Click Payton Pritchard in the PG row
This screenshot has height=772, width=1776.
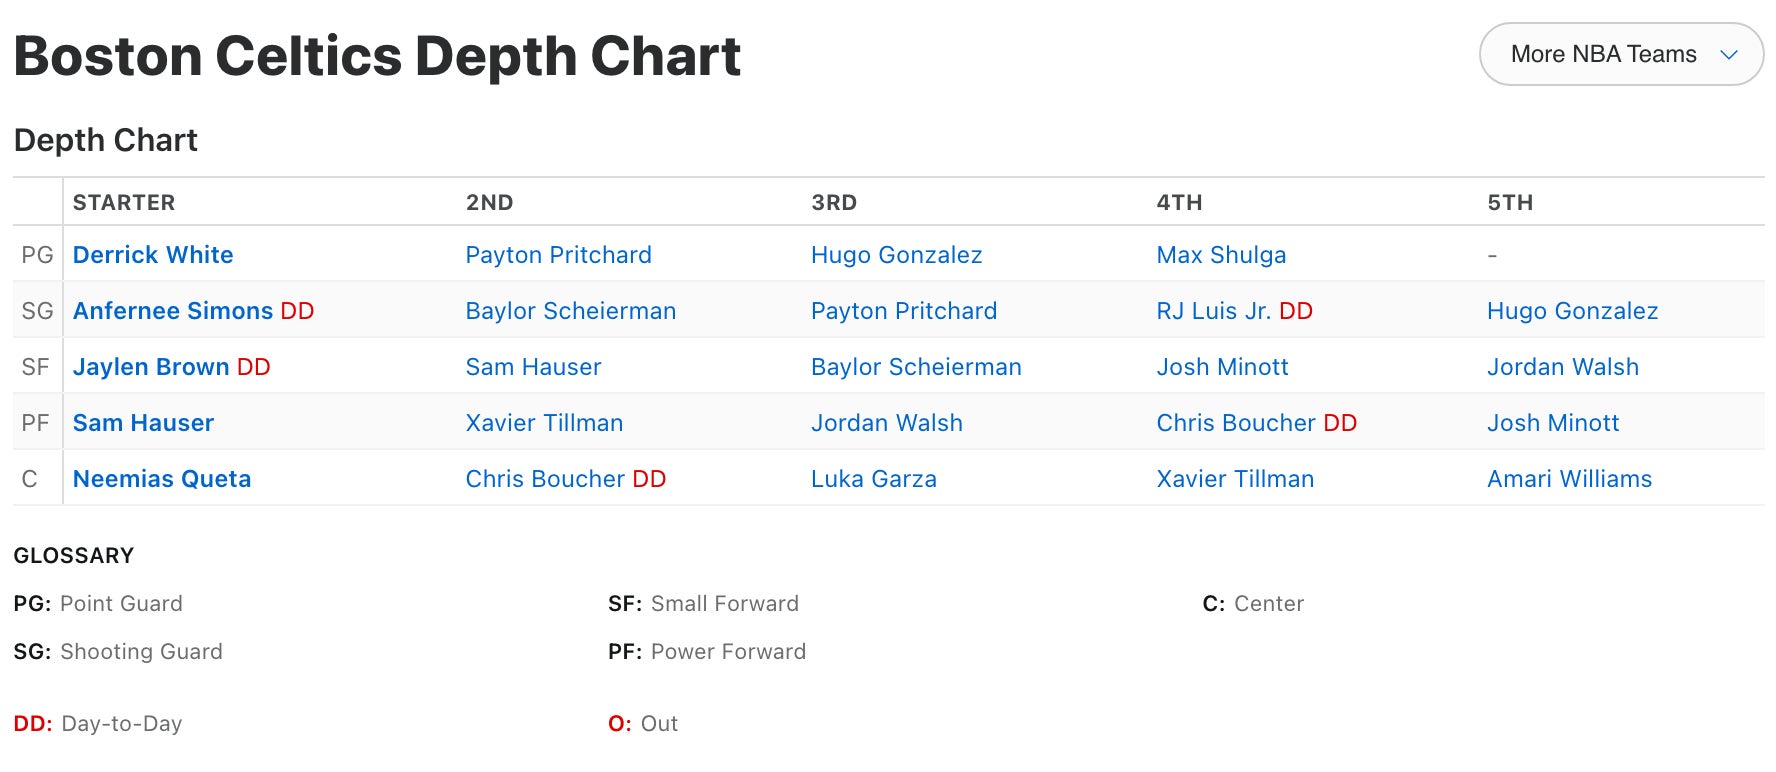click(558, 255)
